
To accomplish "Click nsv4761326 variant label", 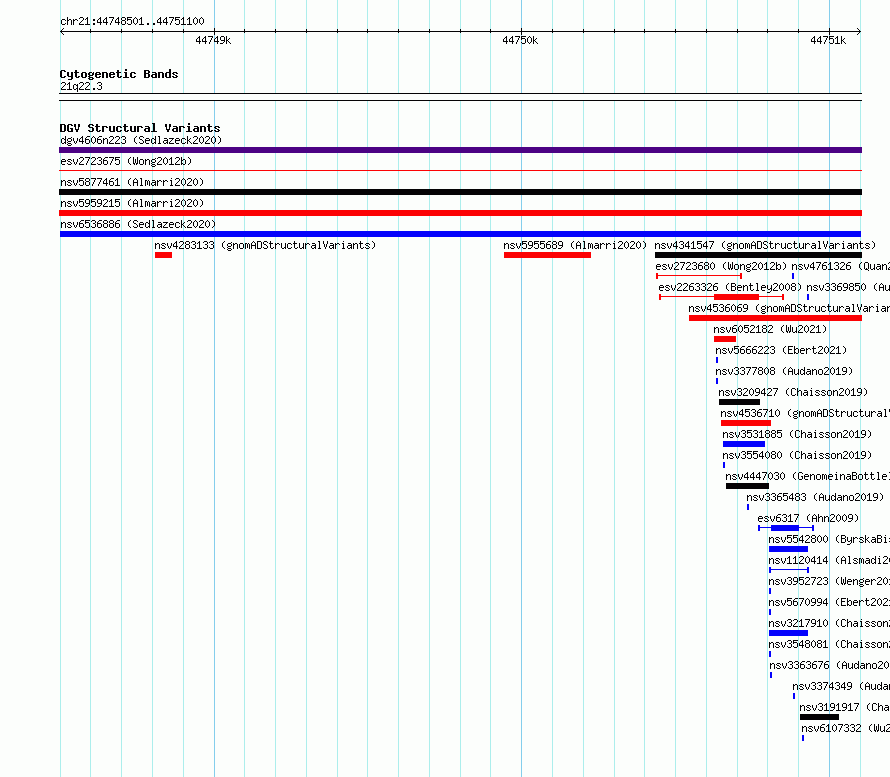I will tap(841, 266).
